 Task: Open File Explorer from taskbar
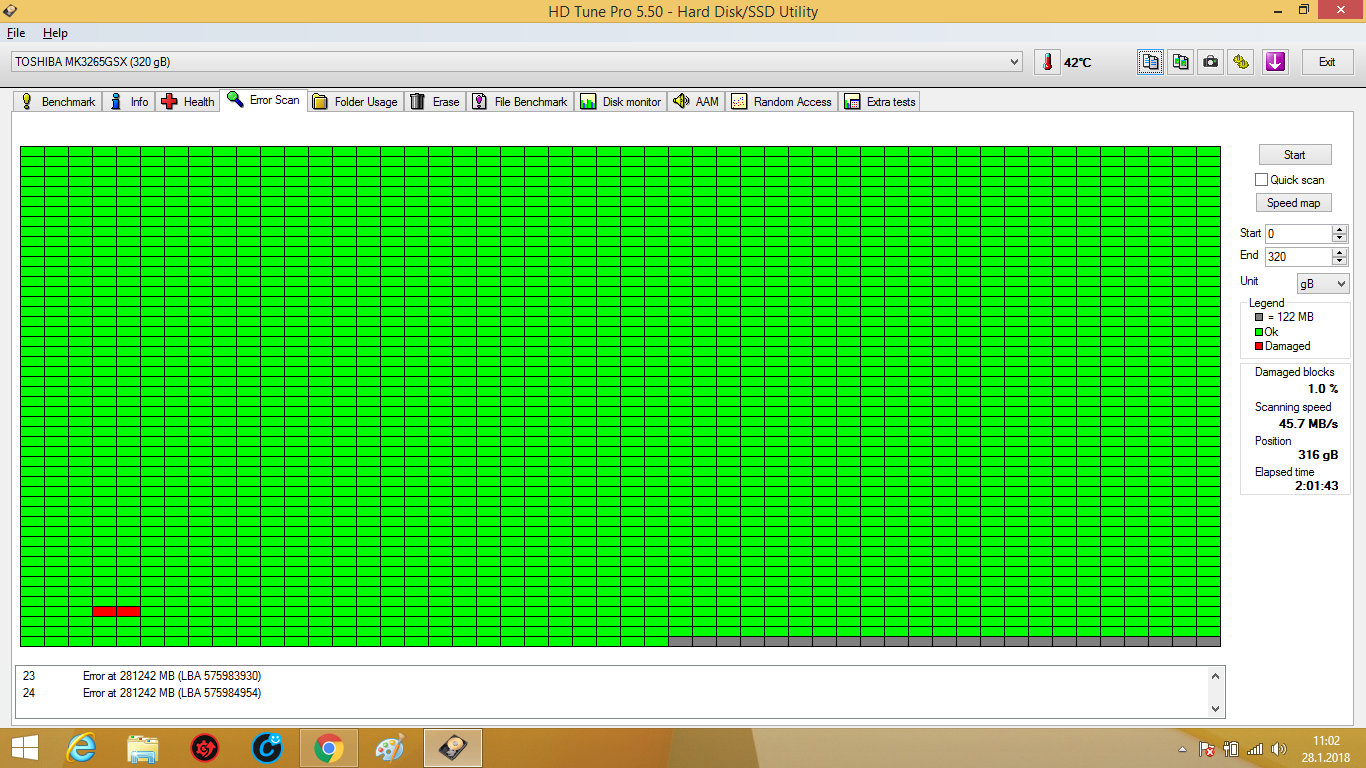coord(143,748)
